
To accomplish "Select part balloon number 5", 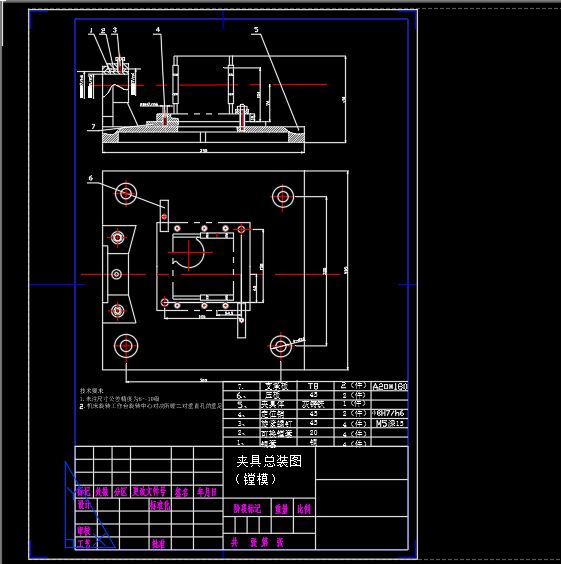I will [x=256, y=30].
